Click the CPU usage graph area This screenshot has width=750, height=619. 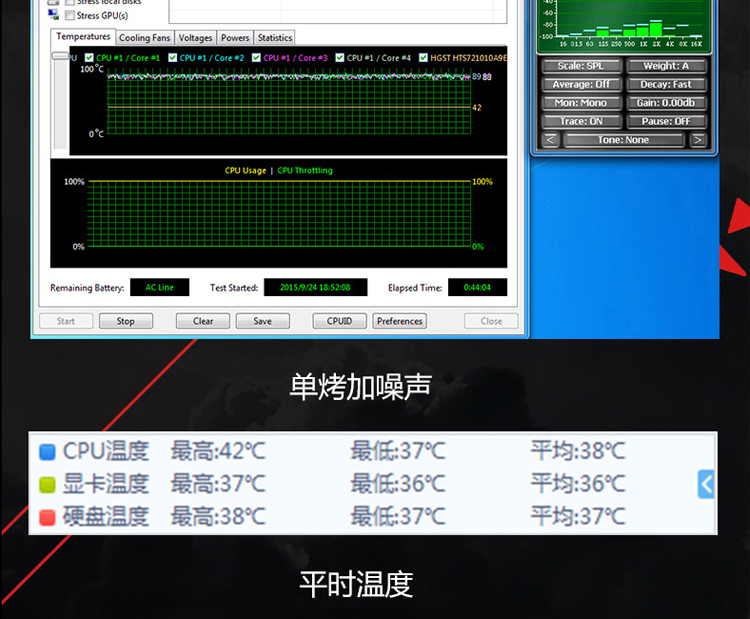[279, 214]
